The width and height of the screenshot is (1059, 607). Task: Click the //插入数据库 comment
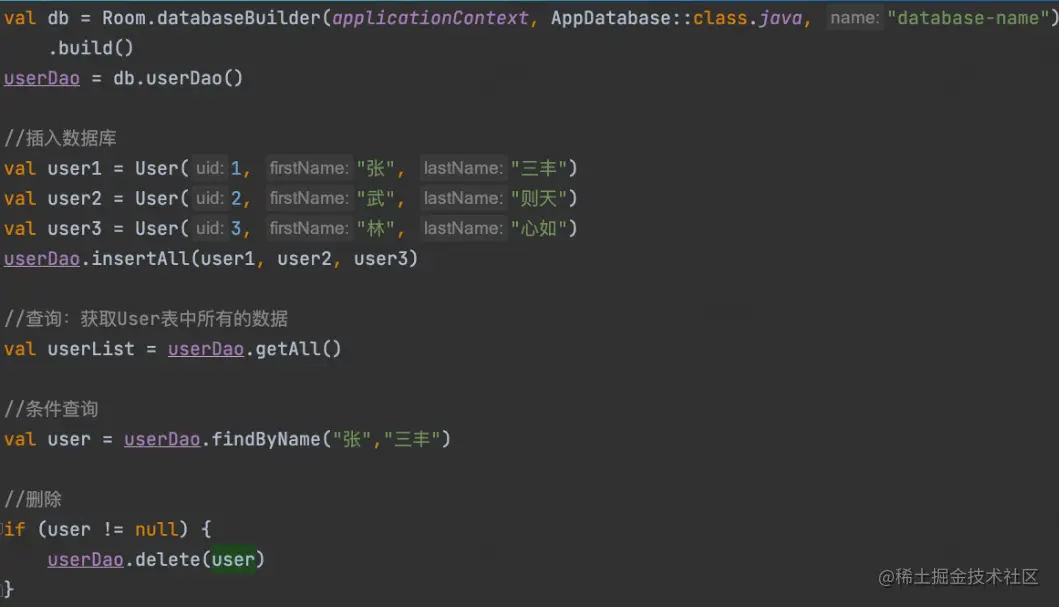pyautogui.click(x=60, y=138)
